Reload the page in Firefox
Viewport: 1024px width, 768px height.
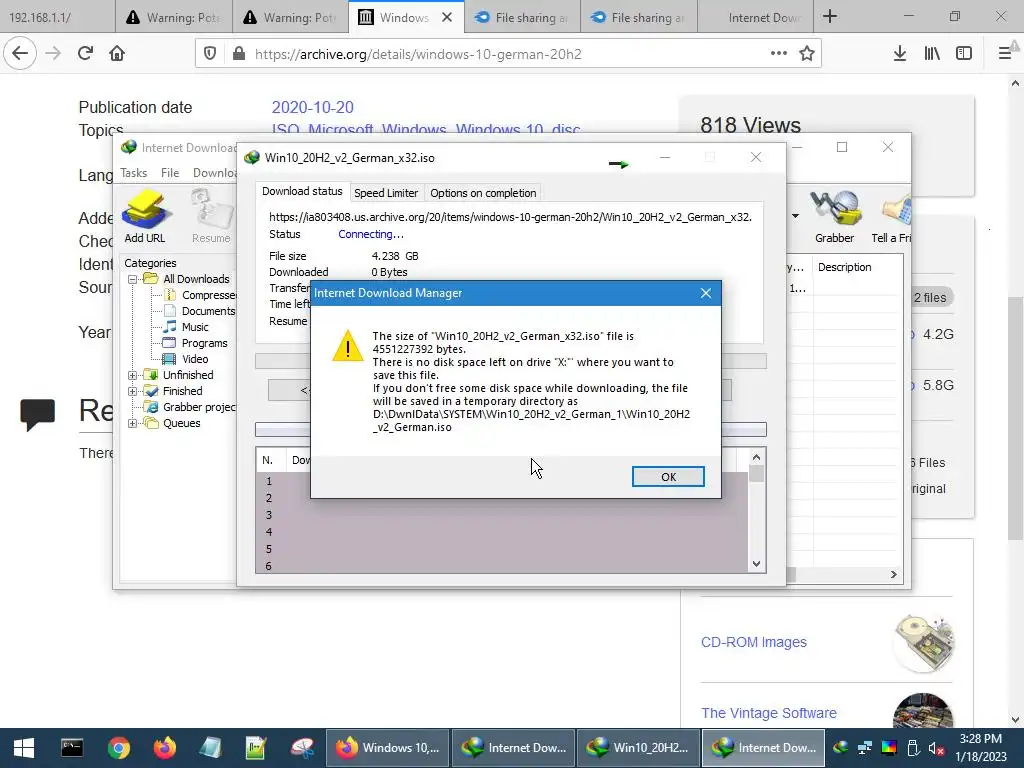[x=86, y=54]
